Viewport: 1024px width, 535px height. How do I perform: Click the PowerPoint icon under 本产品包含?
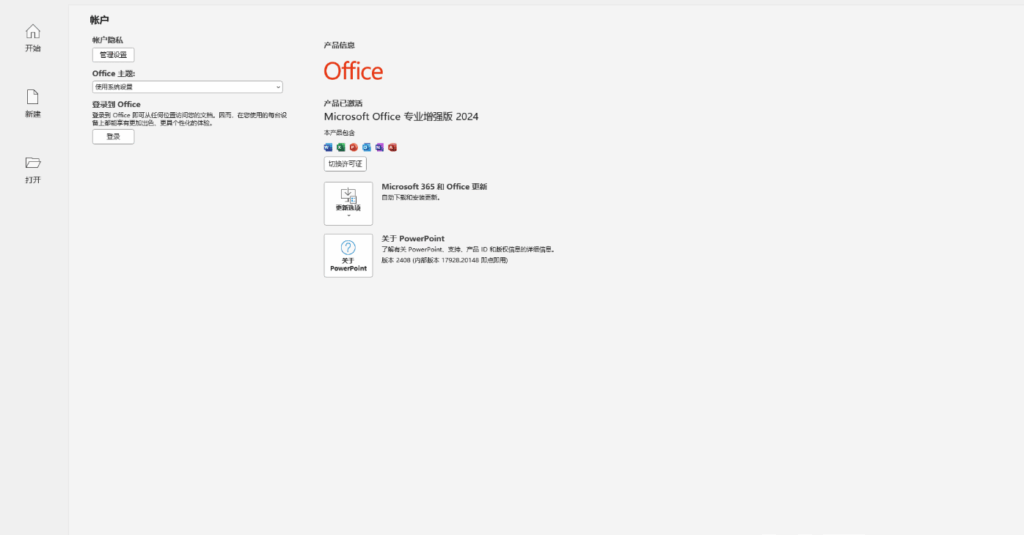point(354,147)
